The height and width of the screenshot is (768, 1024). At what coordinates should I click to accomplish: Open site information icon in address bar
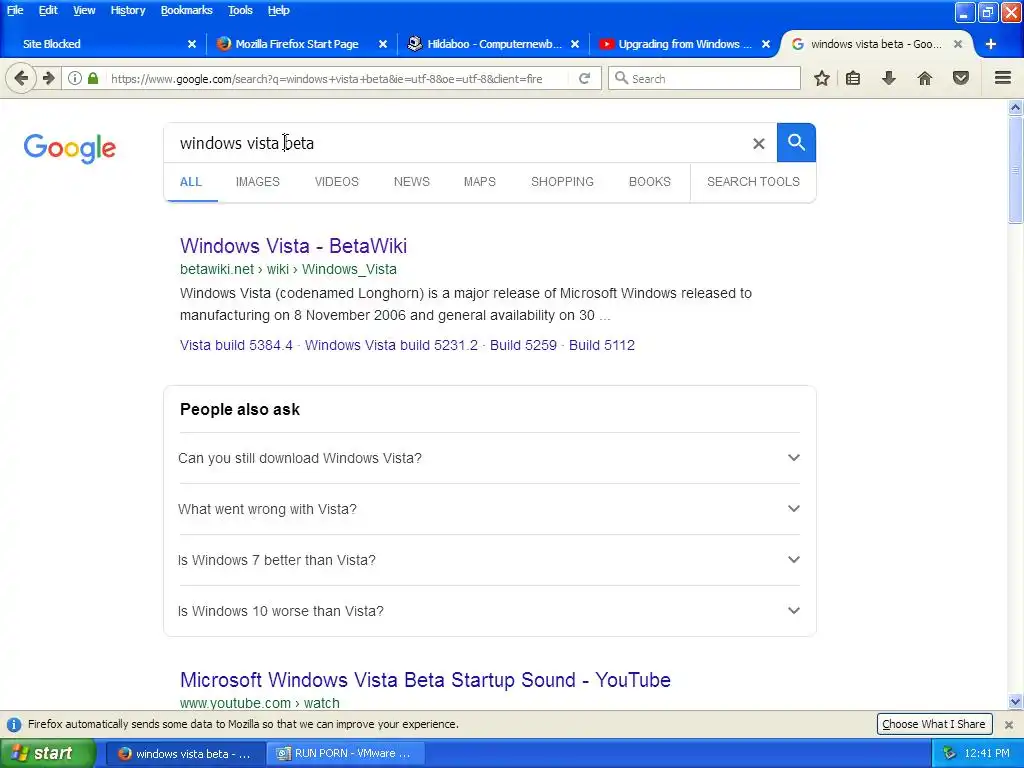tap(75, 78)
